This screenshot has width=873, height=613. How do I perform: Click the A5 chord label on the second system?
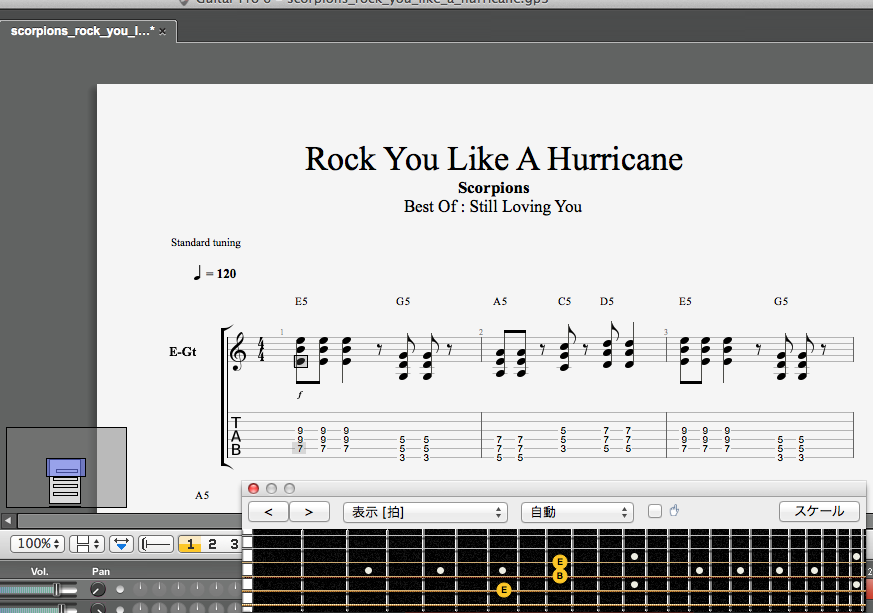tap(202, 495)
